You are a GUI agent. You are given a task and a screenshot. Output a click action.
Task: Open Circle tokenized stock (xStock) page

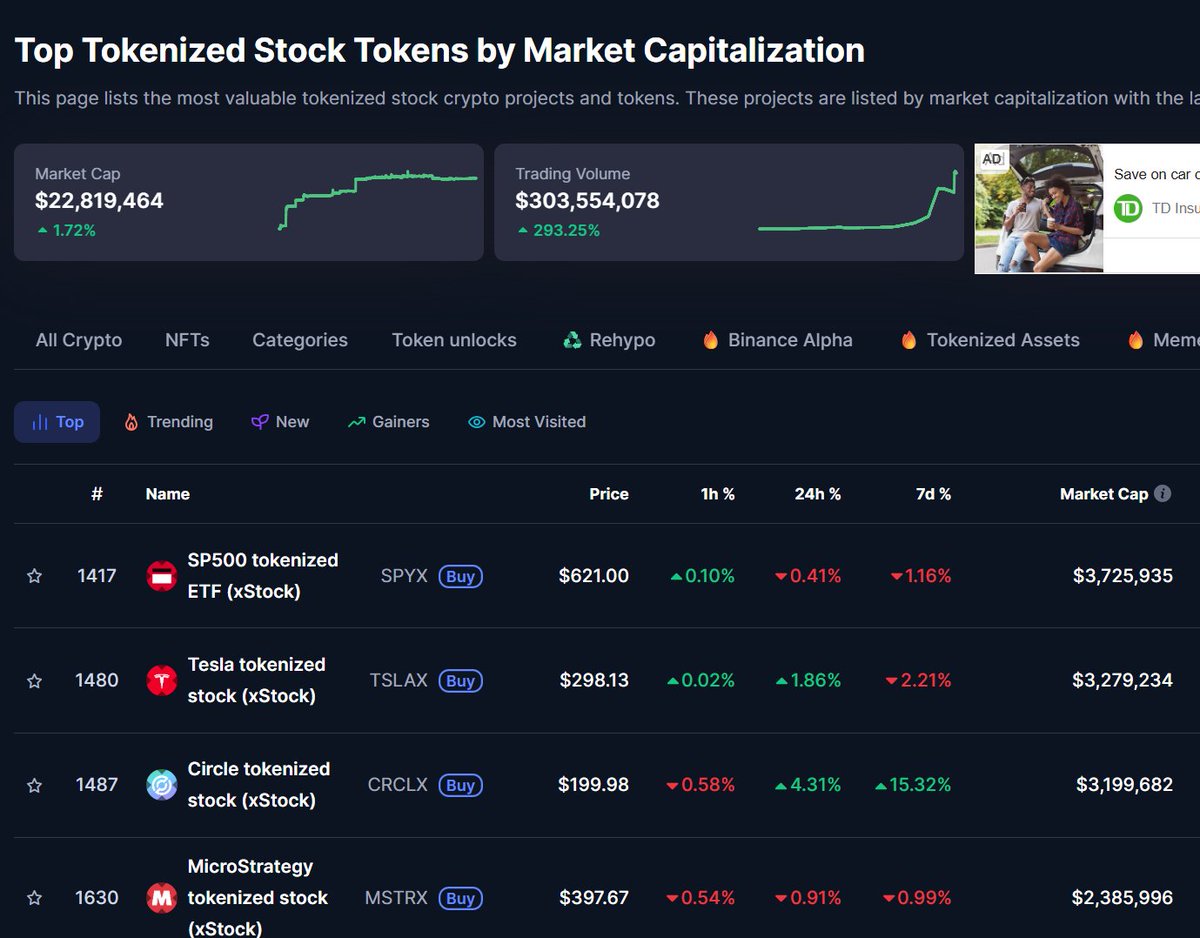(259, 785)
